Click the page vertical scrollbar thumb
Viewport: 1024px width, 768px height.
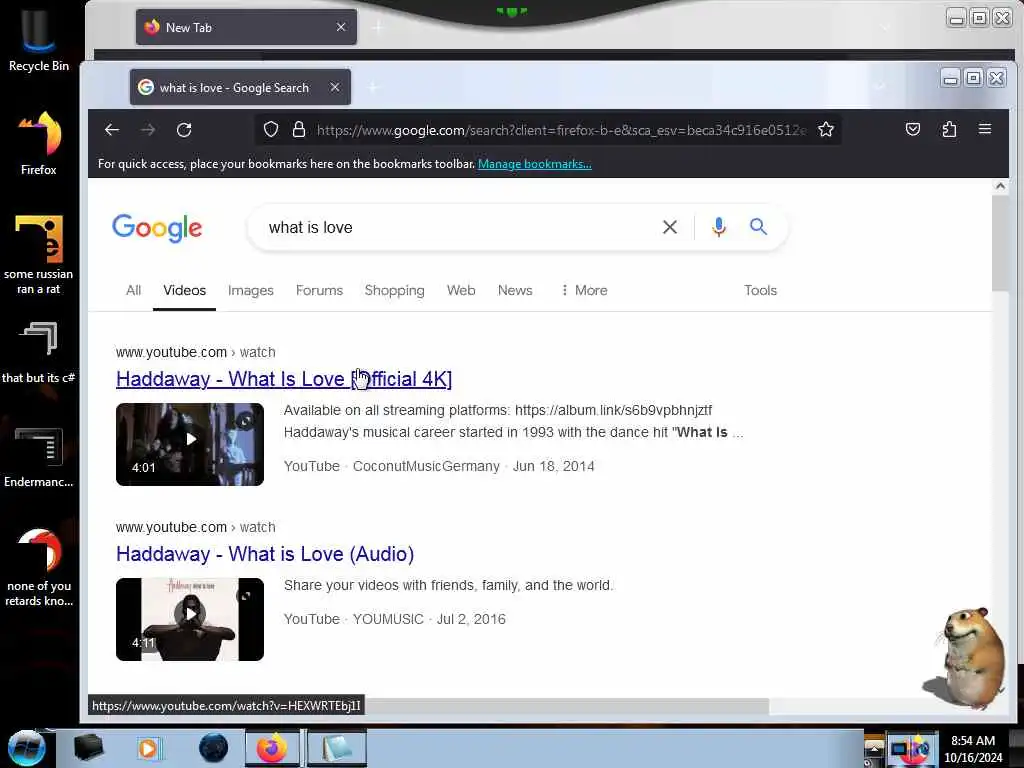1000,243
